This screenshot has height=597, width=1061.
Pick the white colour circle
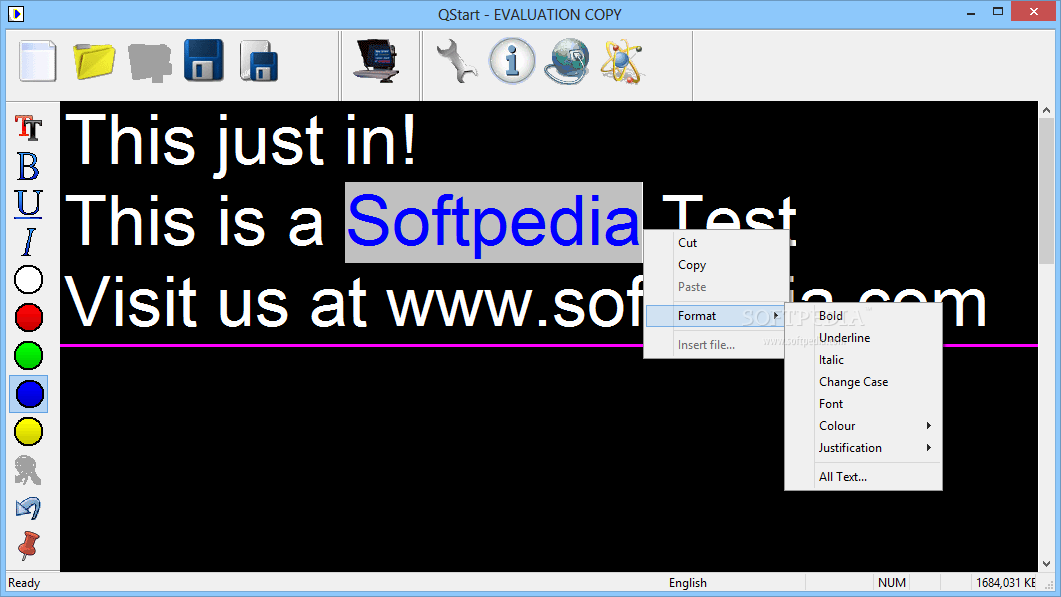pos(28,280)
